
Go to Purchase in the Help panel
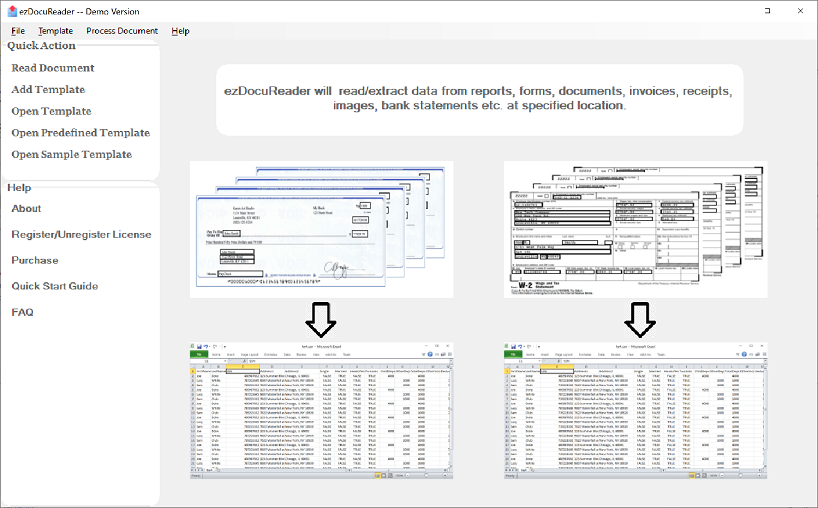pyautogui.click(x=35, y=261)
